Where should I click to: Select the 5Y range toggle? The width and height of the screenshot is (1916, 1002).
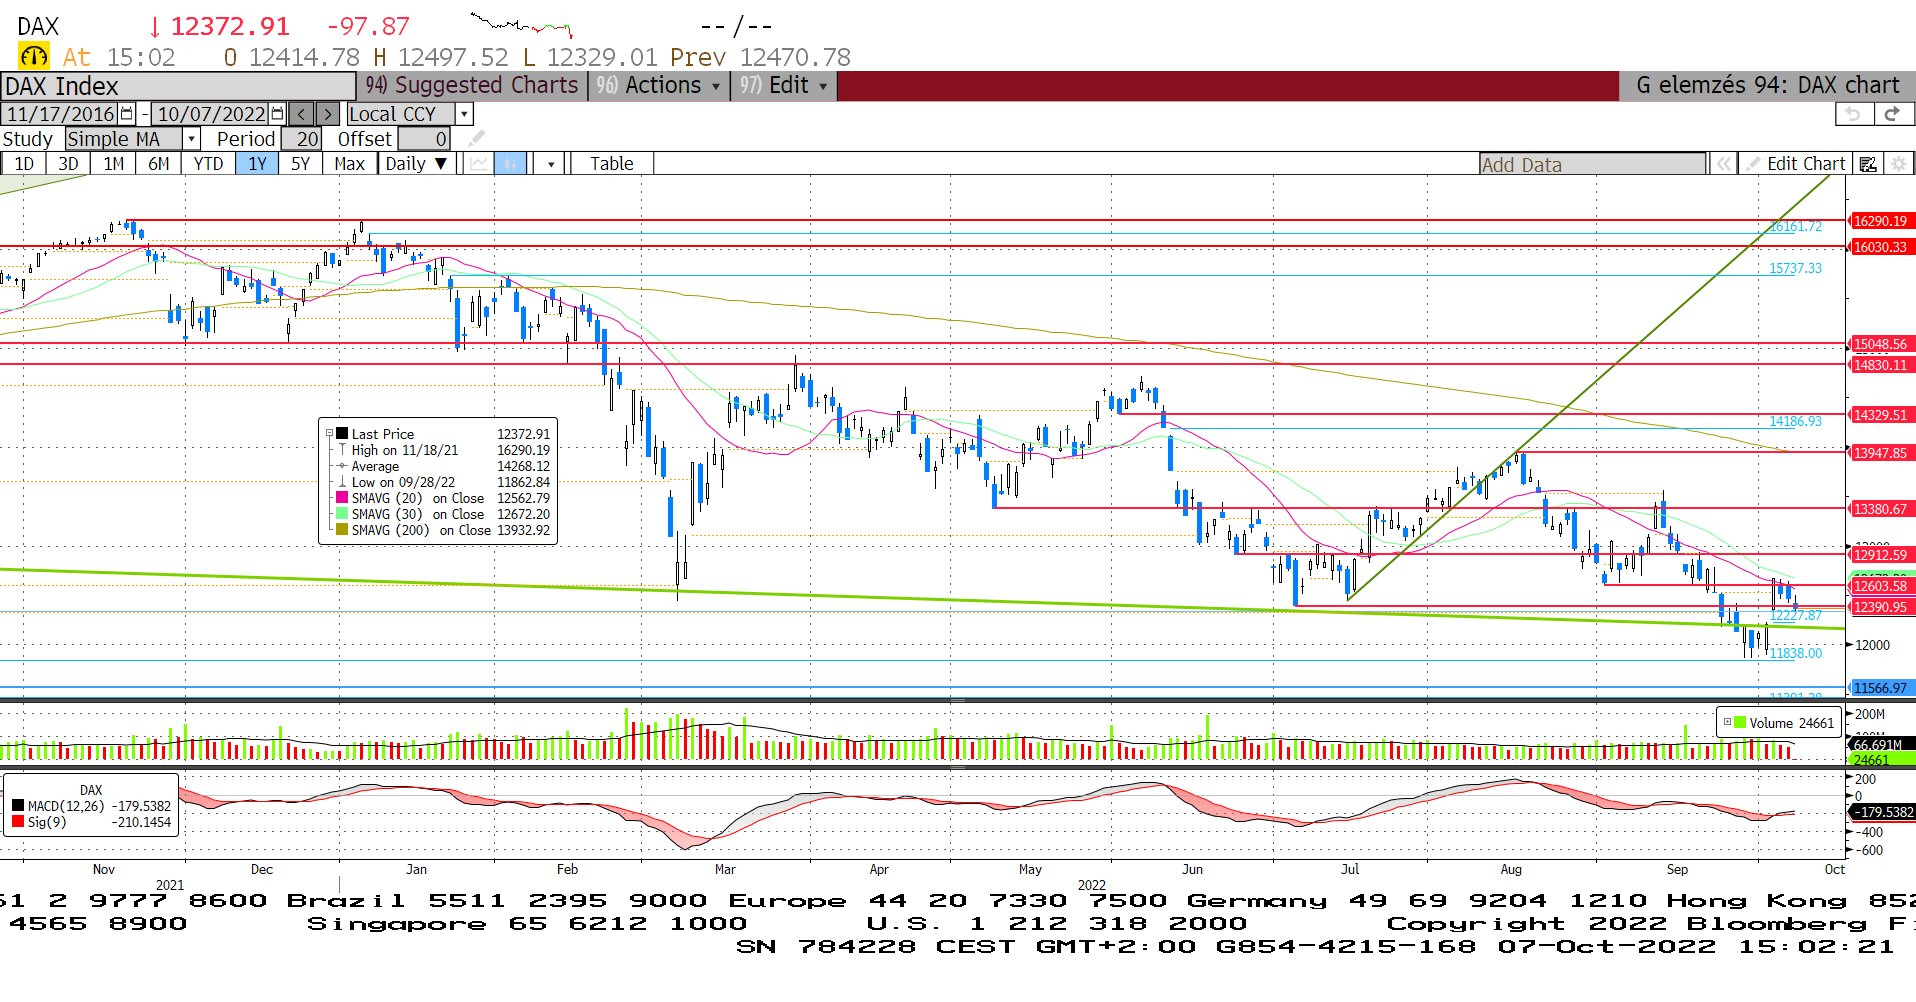(x=300, y=164)
